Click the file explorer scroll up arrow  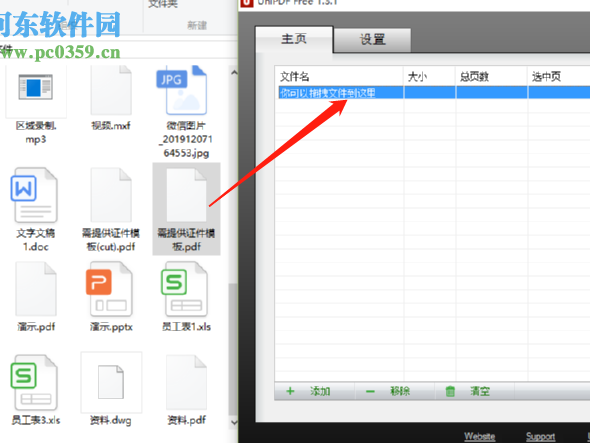coord(234,73)
